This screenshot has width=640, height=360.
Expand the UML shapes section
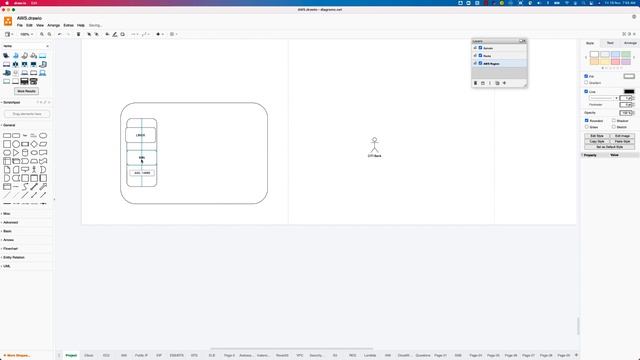pyautogui.click(x=7, y=266)
